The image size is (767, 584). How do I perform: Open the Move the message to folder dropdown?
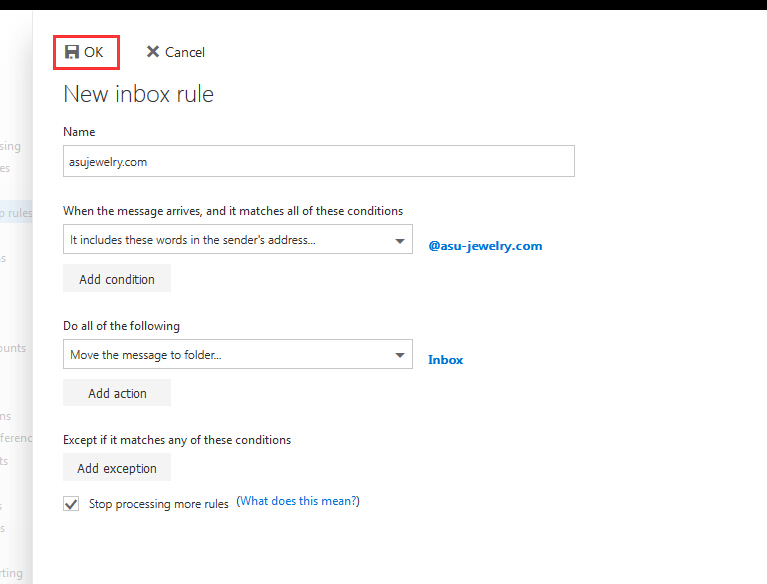(x=238, y=354)
